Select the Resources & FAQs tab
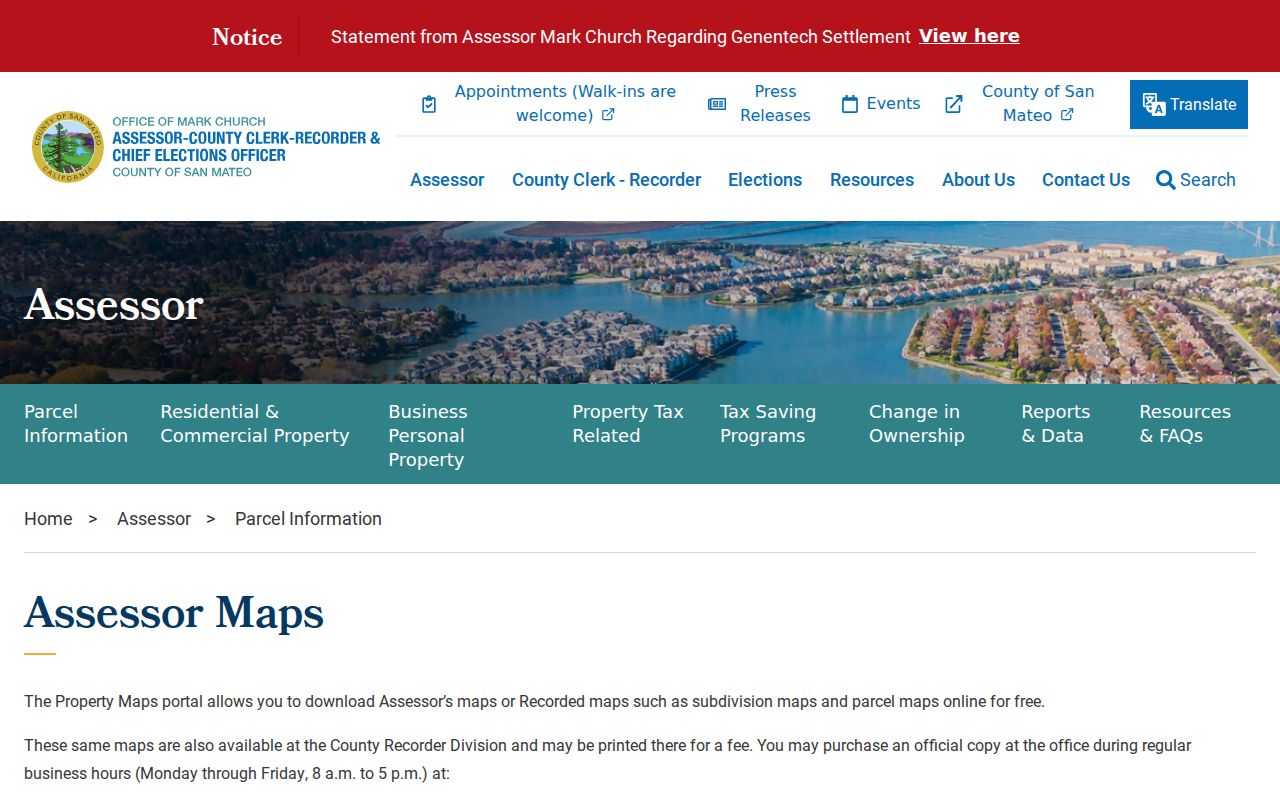The height and width of the screenshot is (800, 1280). click(x=1185, y=424)
